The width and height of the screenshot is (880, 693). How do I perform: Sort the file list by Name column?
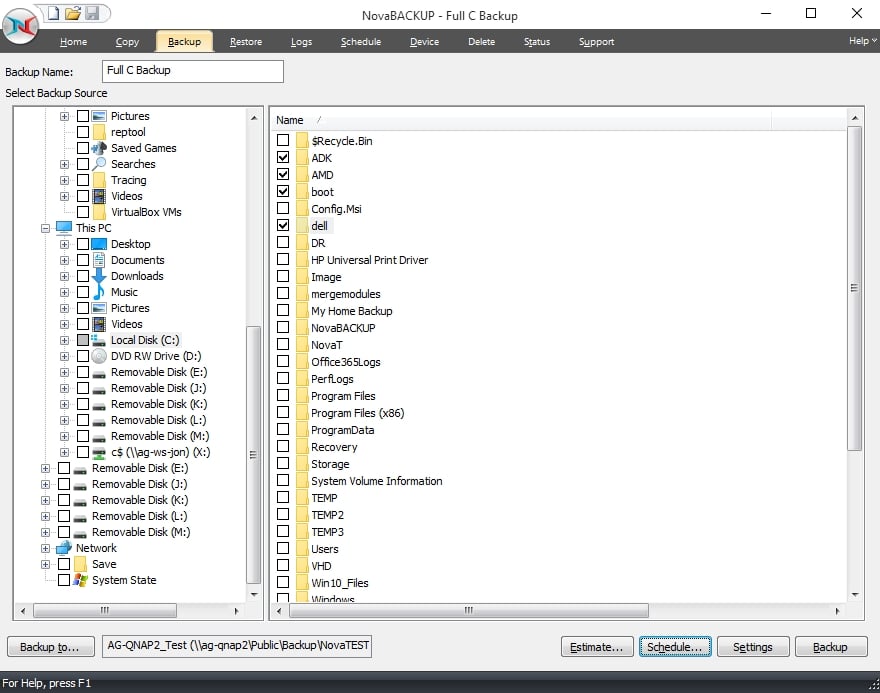pyautogui.click(x=522, y=120)
